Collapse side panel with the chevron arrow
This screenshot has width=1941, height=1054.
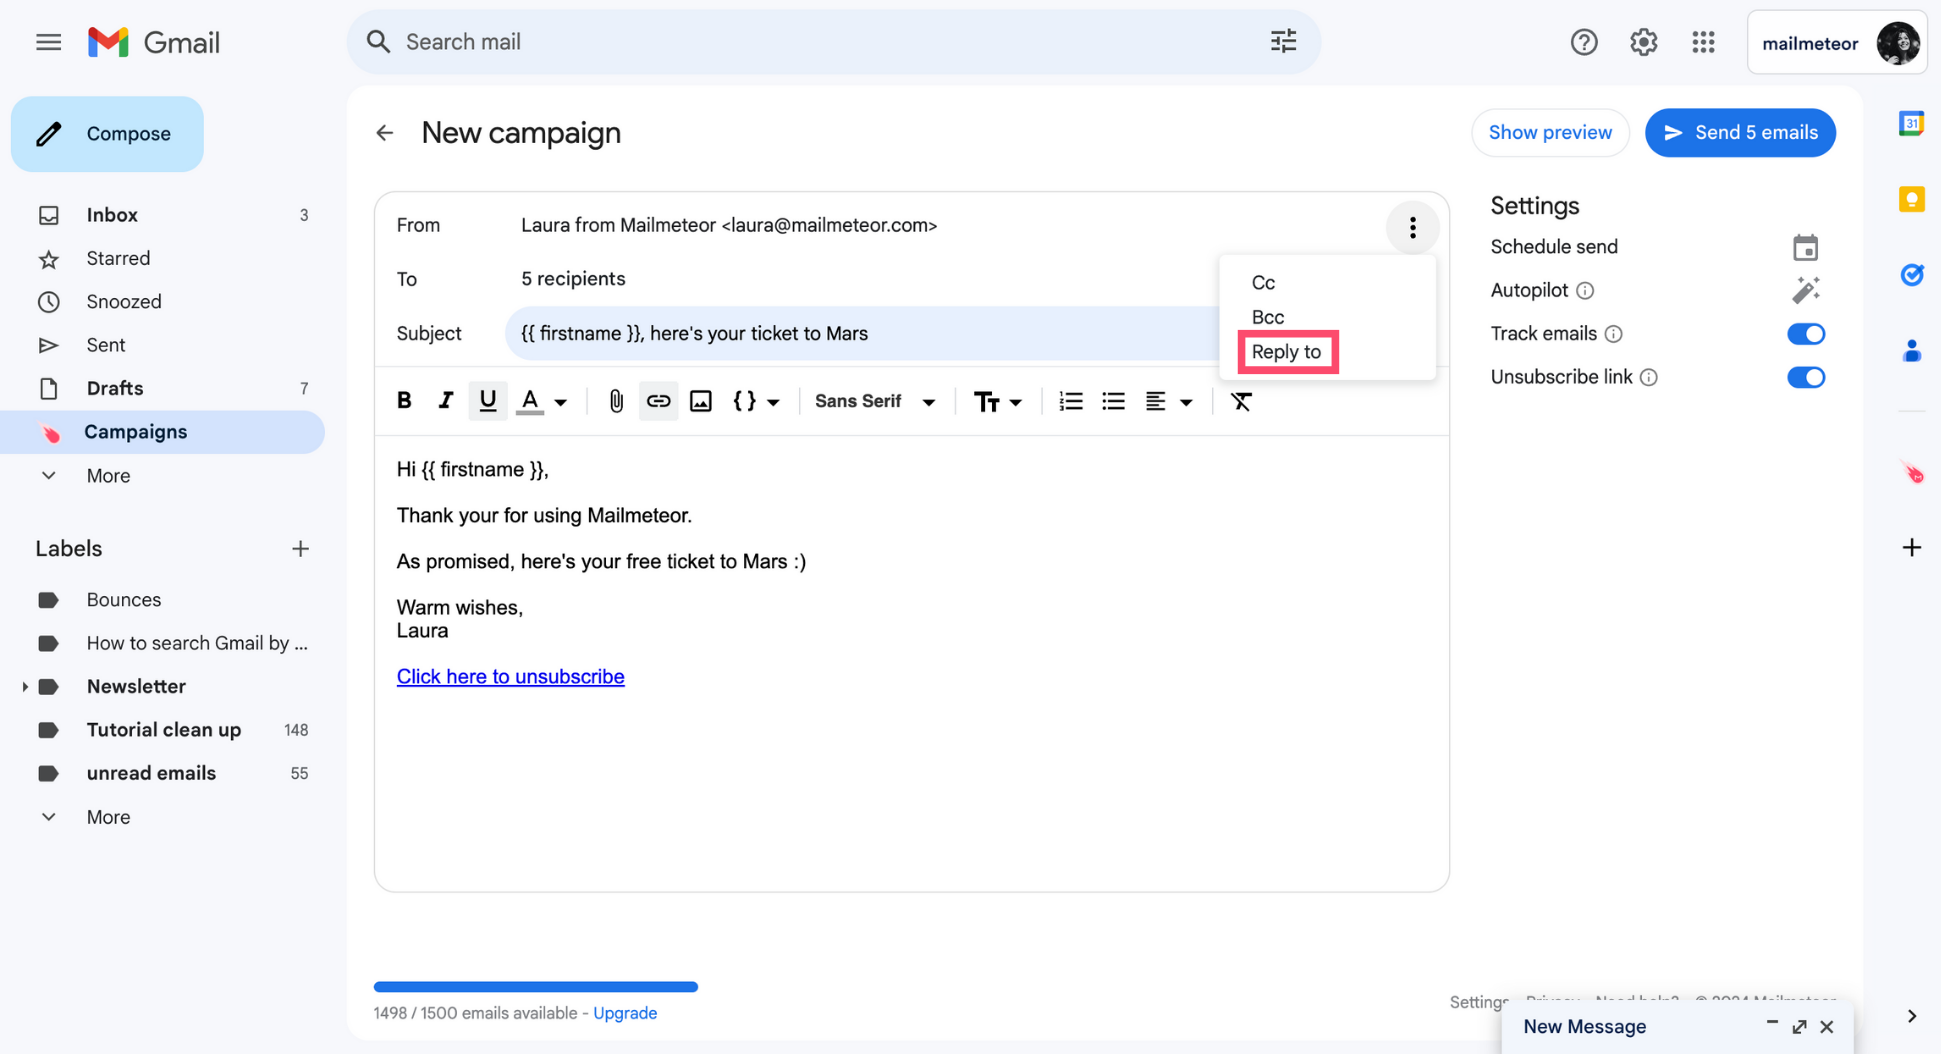click(1911, 1016)
